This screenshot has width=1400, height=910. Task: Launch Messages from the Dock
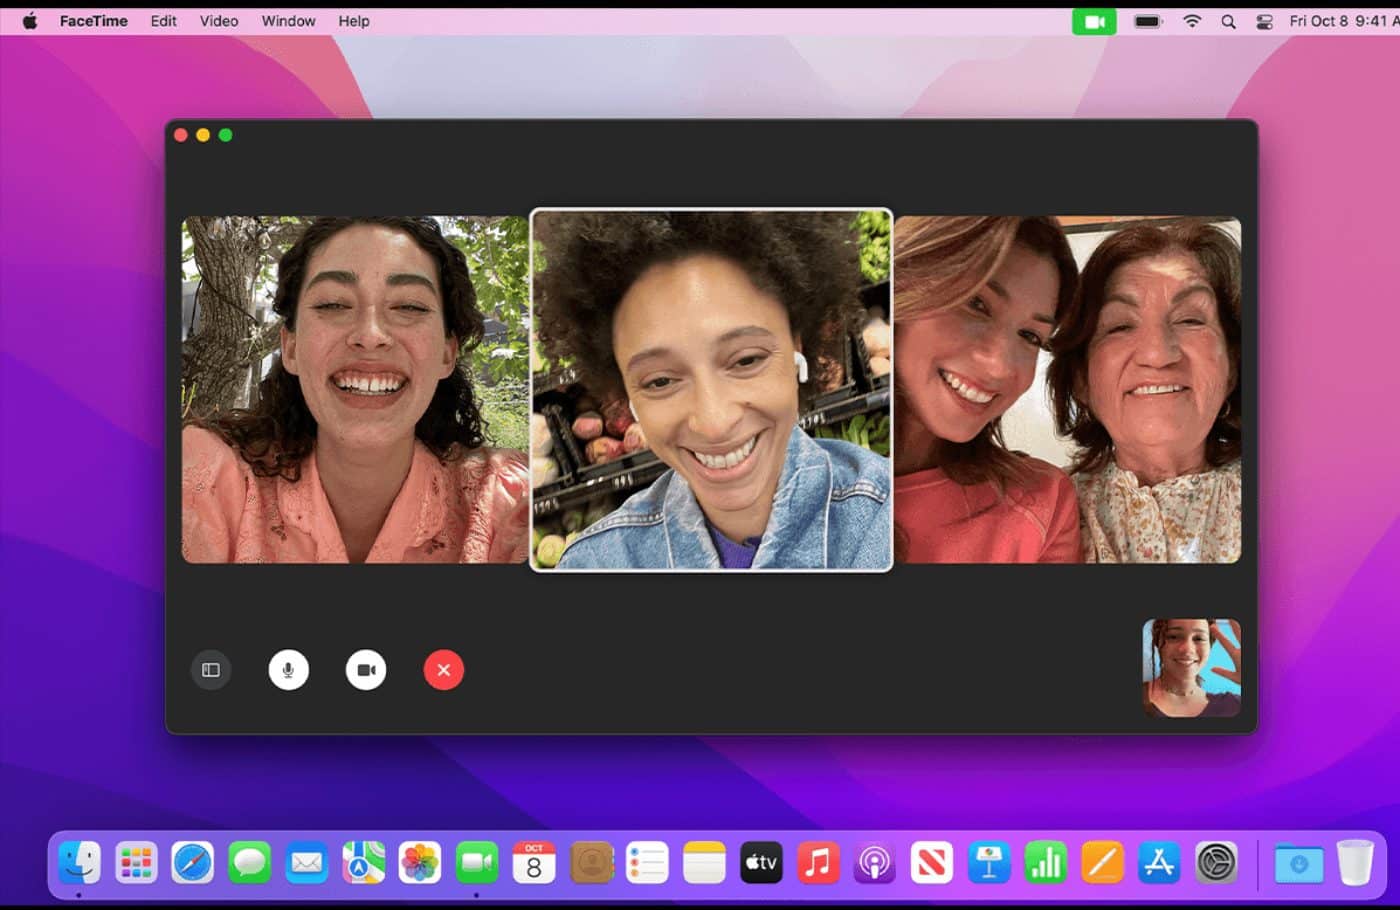point(249,863)
